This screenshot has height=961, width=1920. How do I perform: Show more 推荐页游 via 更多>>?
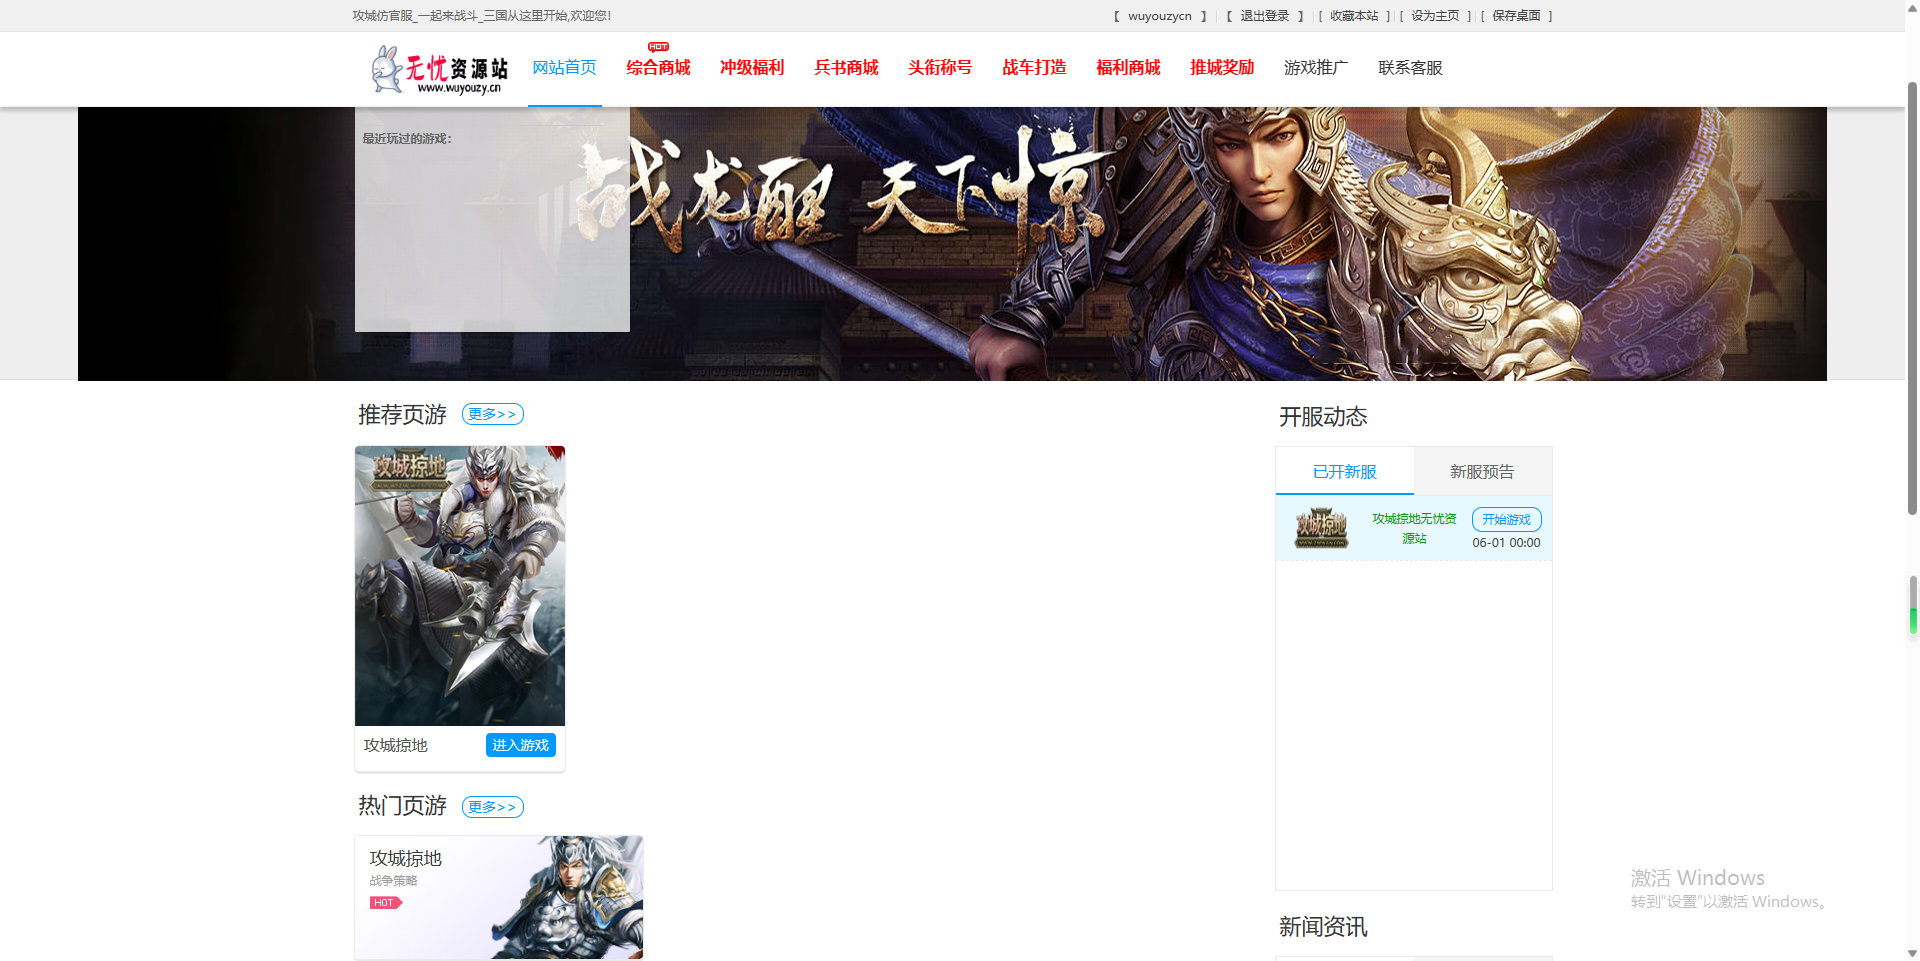click(492, 414)
